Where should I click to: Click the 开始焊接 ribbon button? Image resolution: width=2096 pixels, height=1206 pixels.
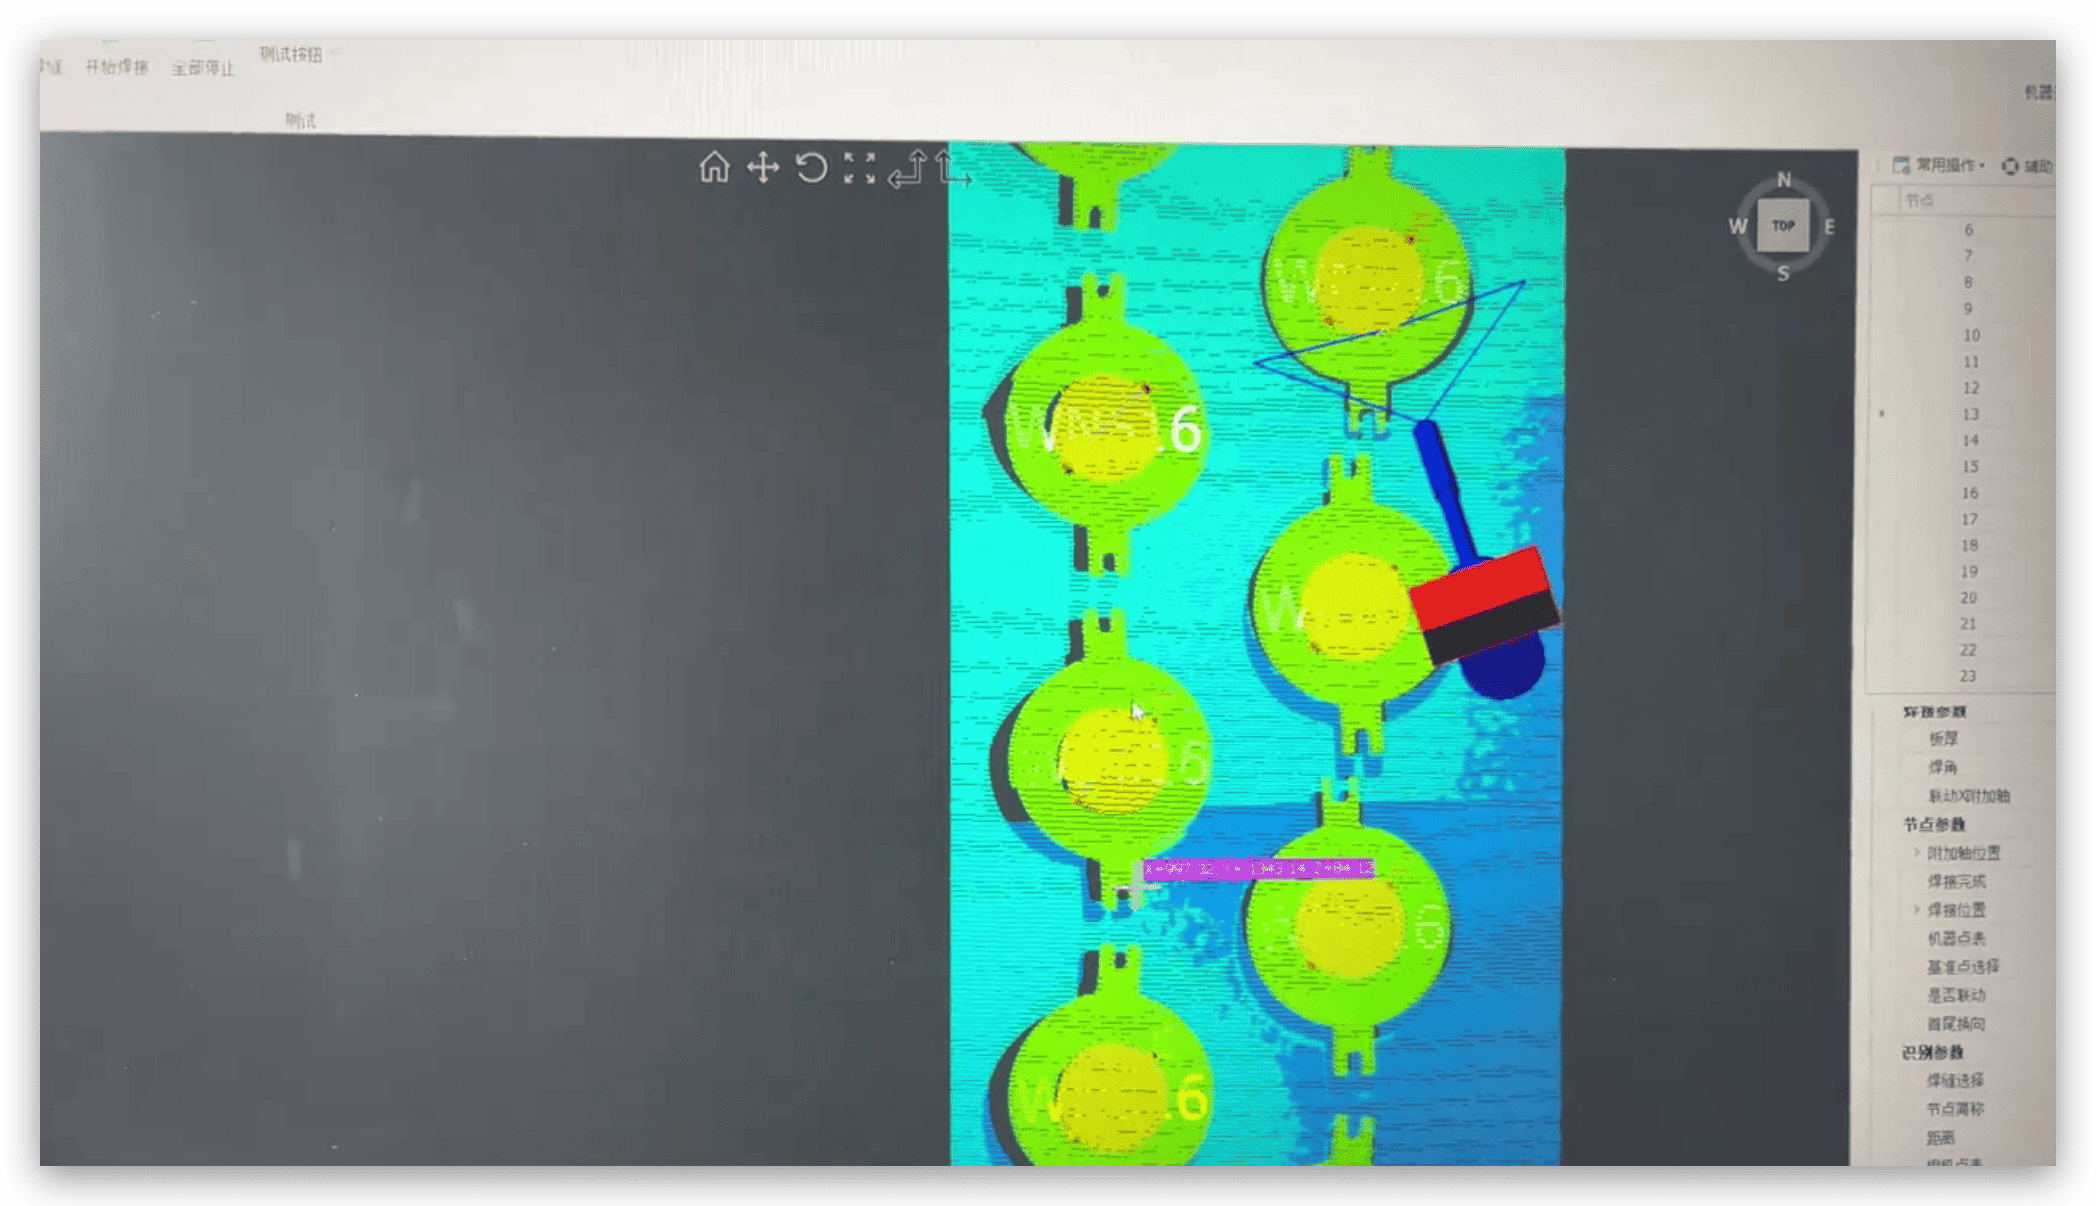(116, 67)
